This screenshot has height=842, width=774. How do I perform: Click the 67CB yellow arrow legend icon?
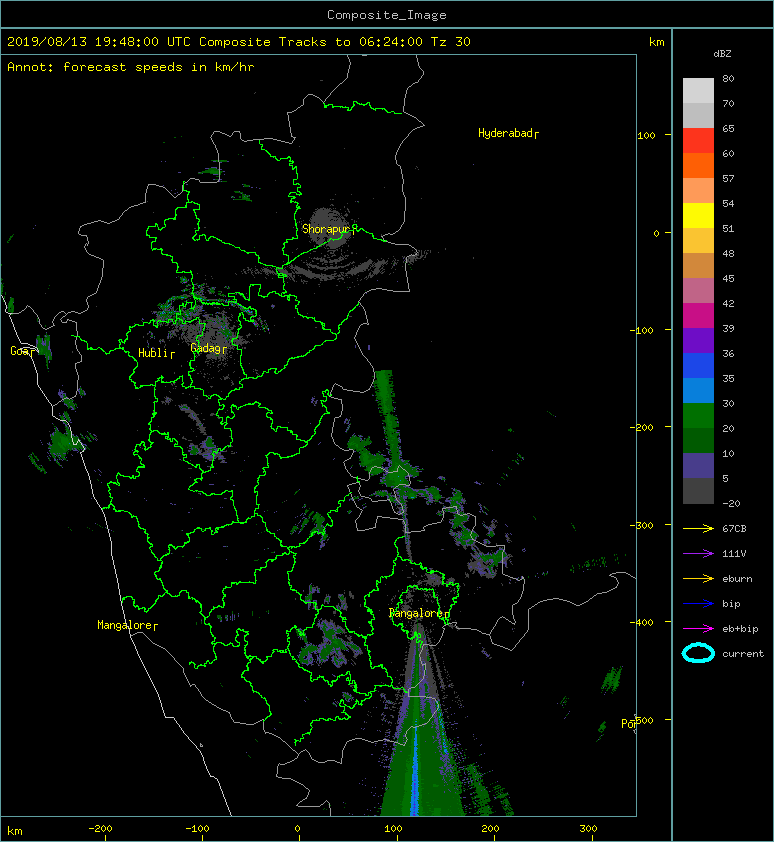pyautogui.click(x=698, y=528)
